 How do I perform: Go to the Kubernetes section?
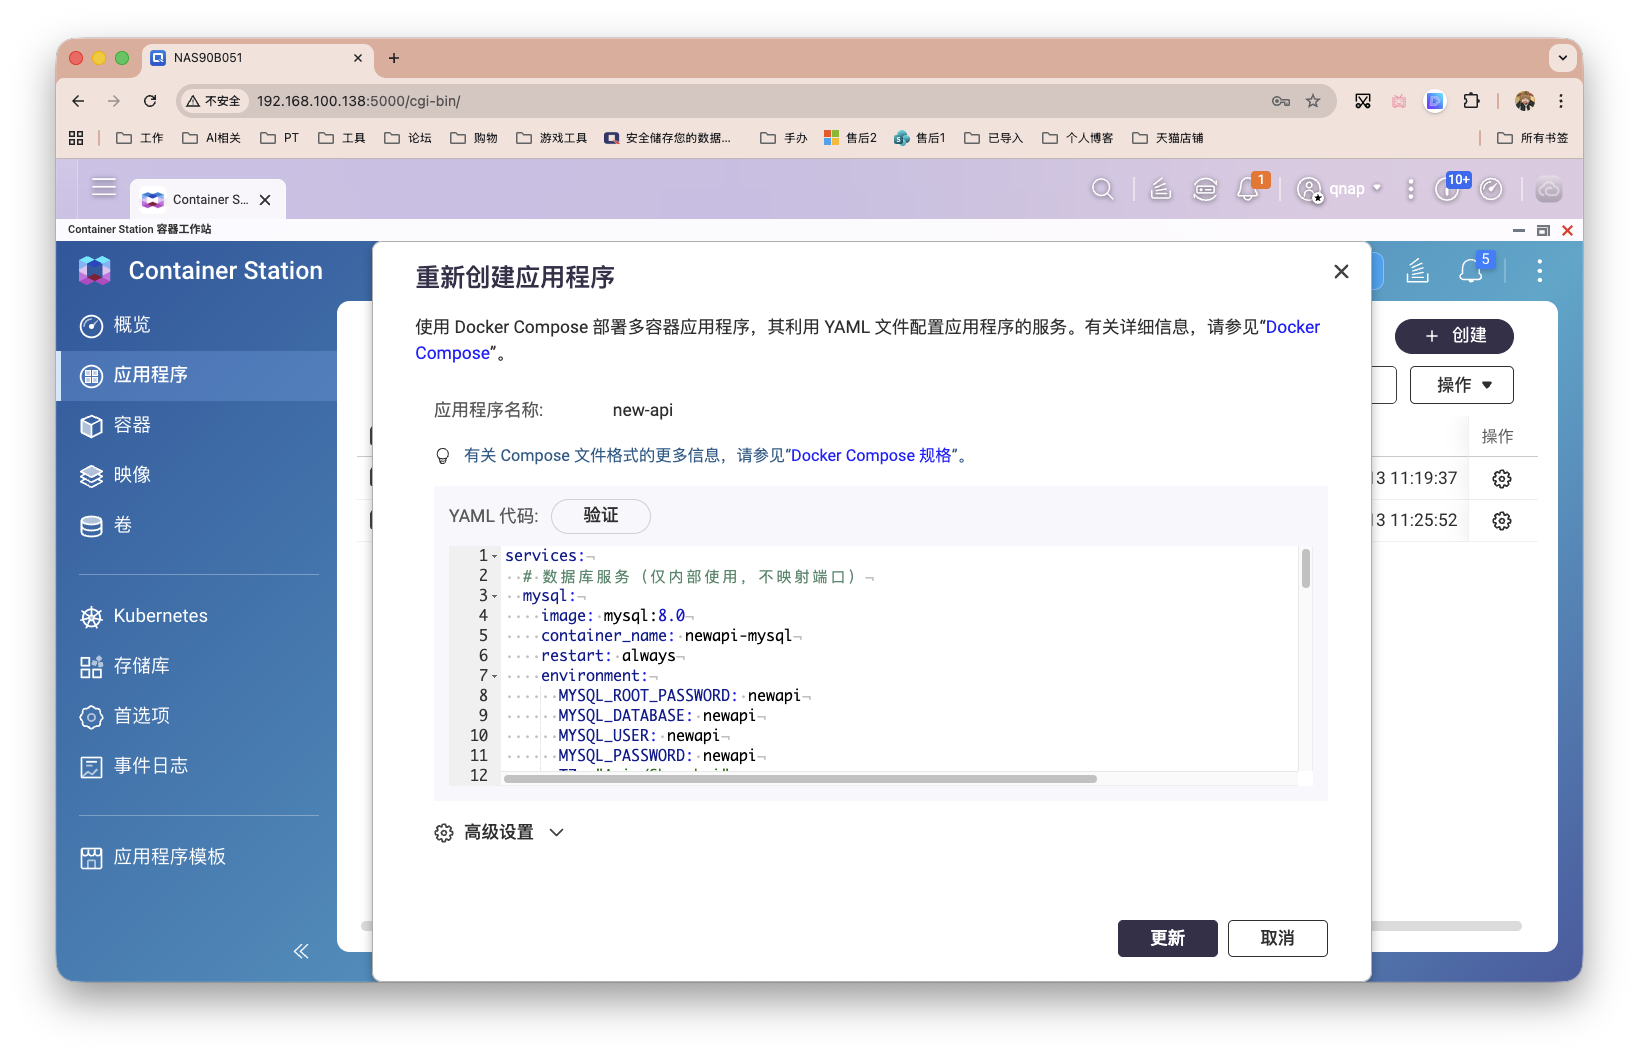160,615
